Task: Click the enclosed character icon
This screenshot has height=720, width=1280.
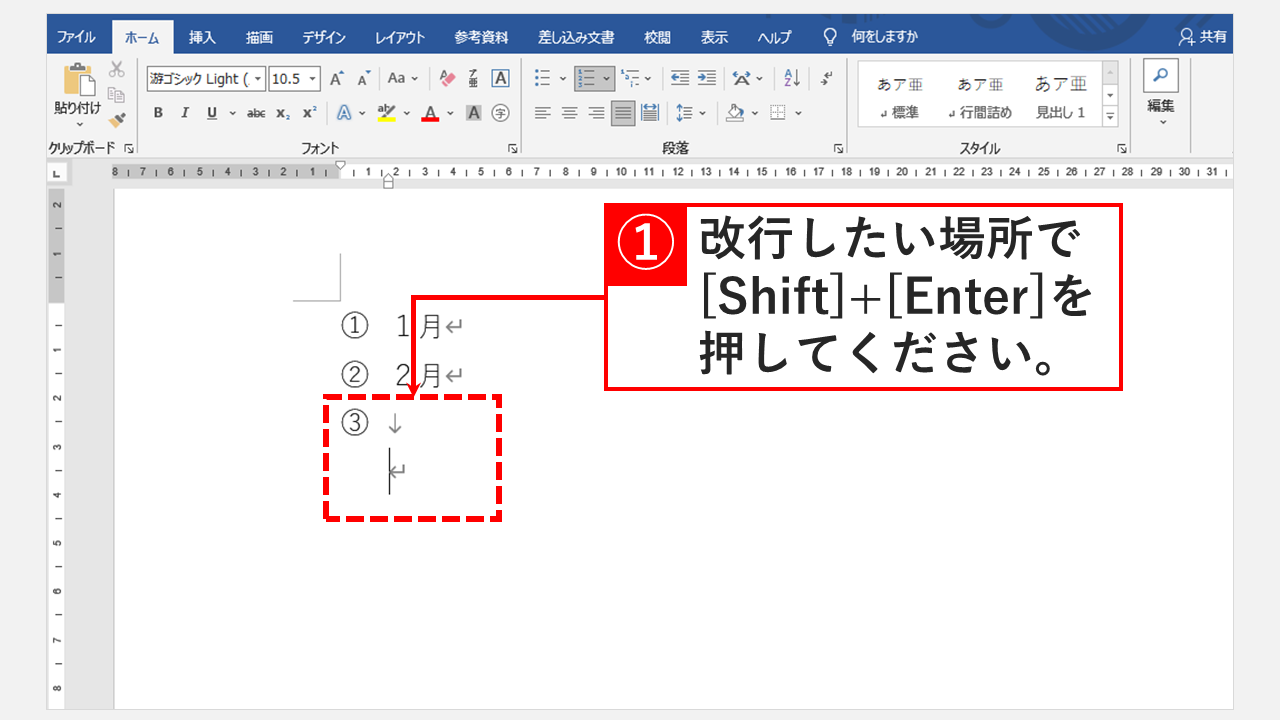Action: [x=501, y=113]
